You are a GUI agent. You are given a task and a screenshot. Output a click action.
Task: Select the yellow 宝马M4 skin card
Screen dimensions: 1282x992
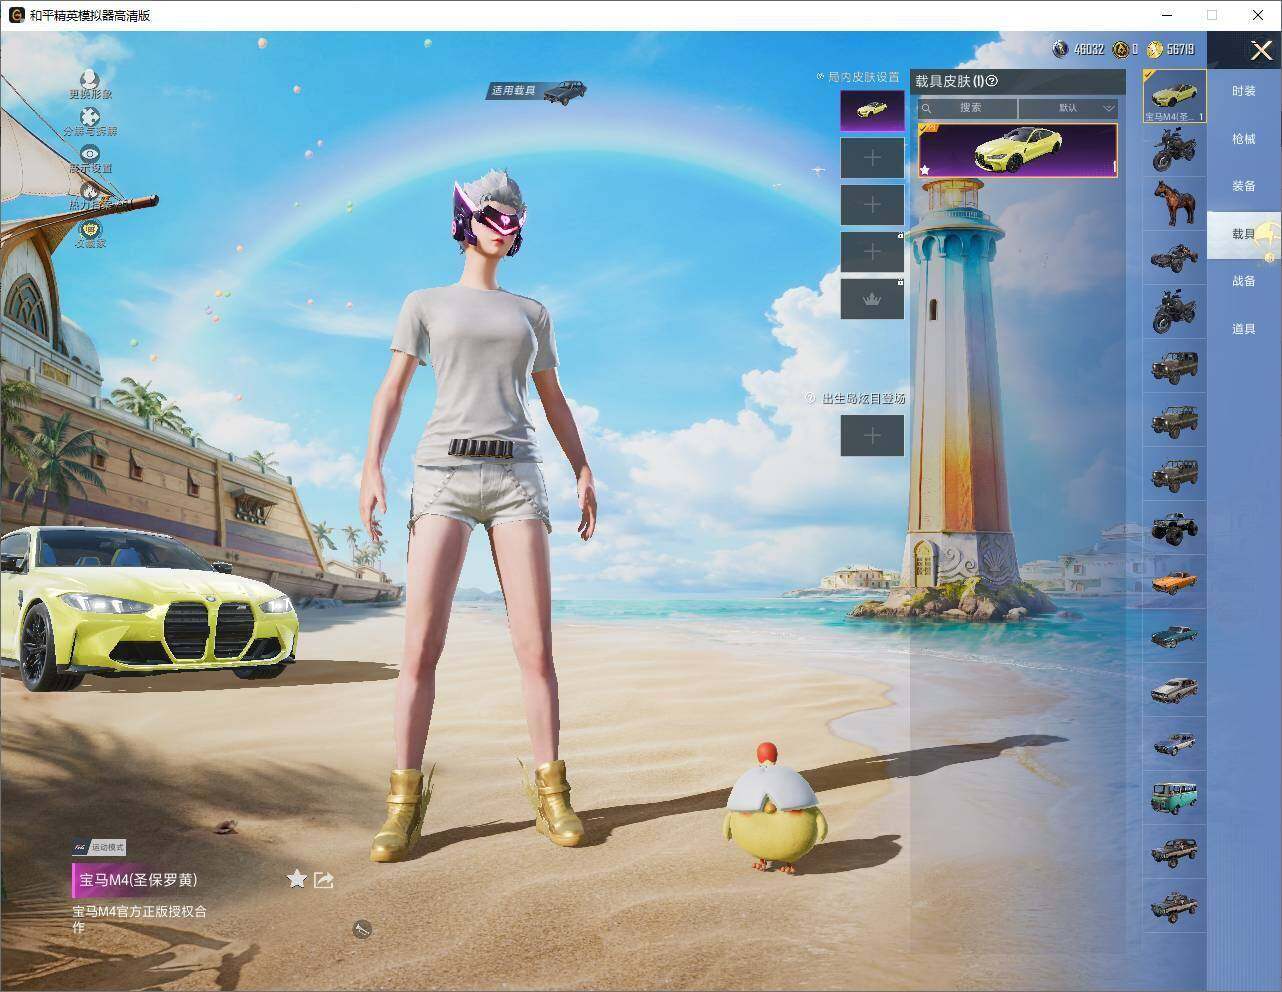point(1017,151)
